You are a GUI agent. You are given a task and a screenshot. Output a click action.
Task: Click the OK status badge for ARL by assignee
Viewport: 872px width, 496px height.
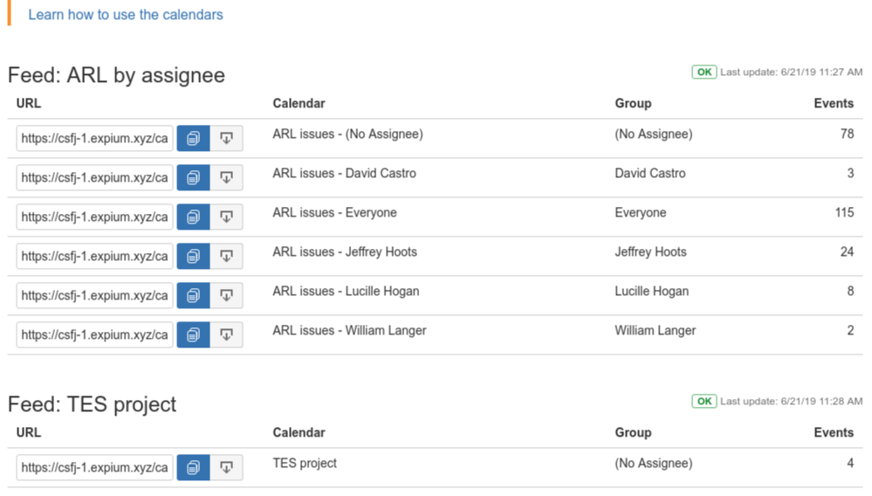tap(704, 72)
